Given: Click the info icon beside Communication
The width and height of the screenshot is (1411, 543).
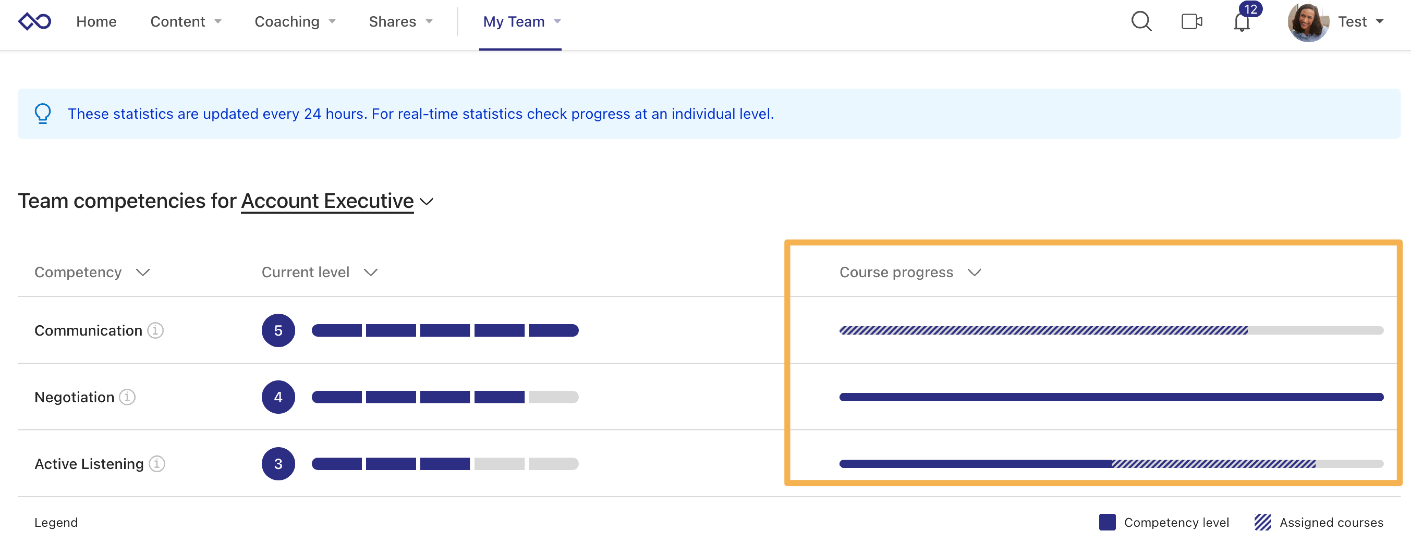Looking at the screenshot, I should pos(155,330).
